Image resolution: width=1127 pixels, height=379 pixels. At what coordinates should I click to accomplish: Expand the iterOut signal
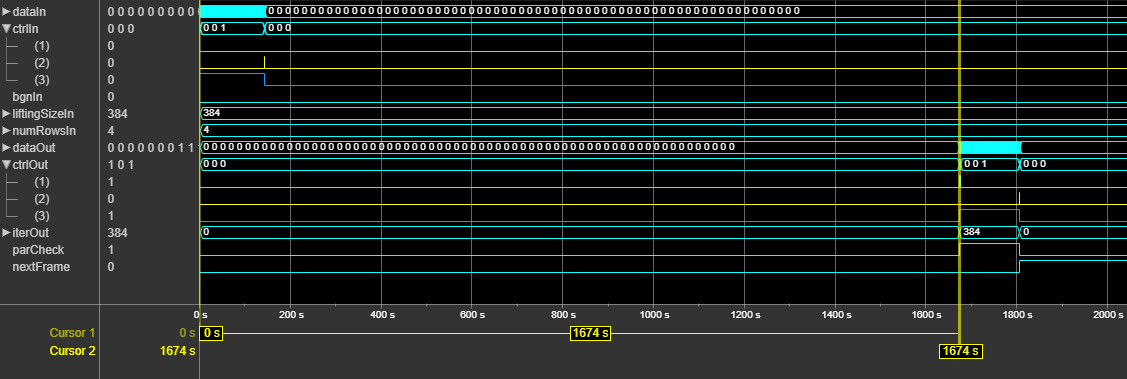[x=6, y=233]
